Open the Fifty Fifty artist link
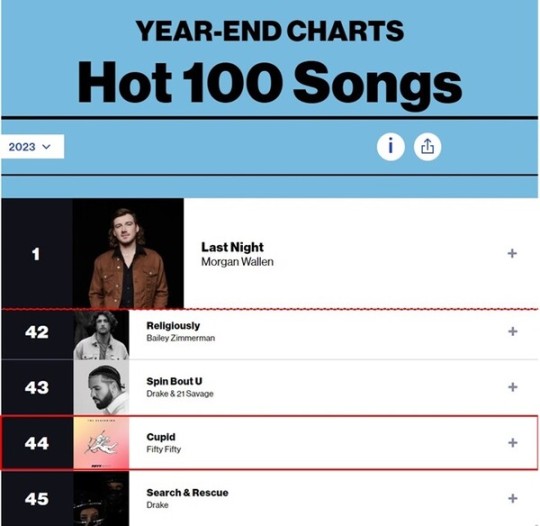 164,450
